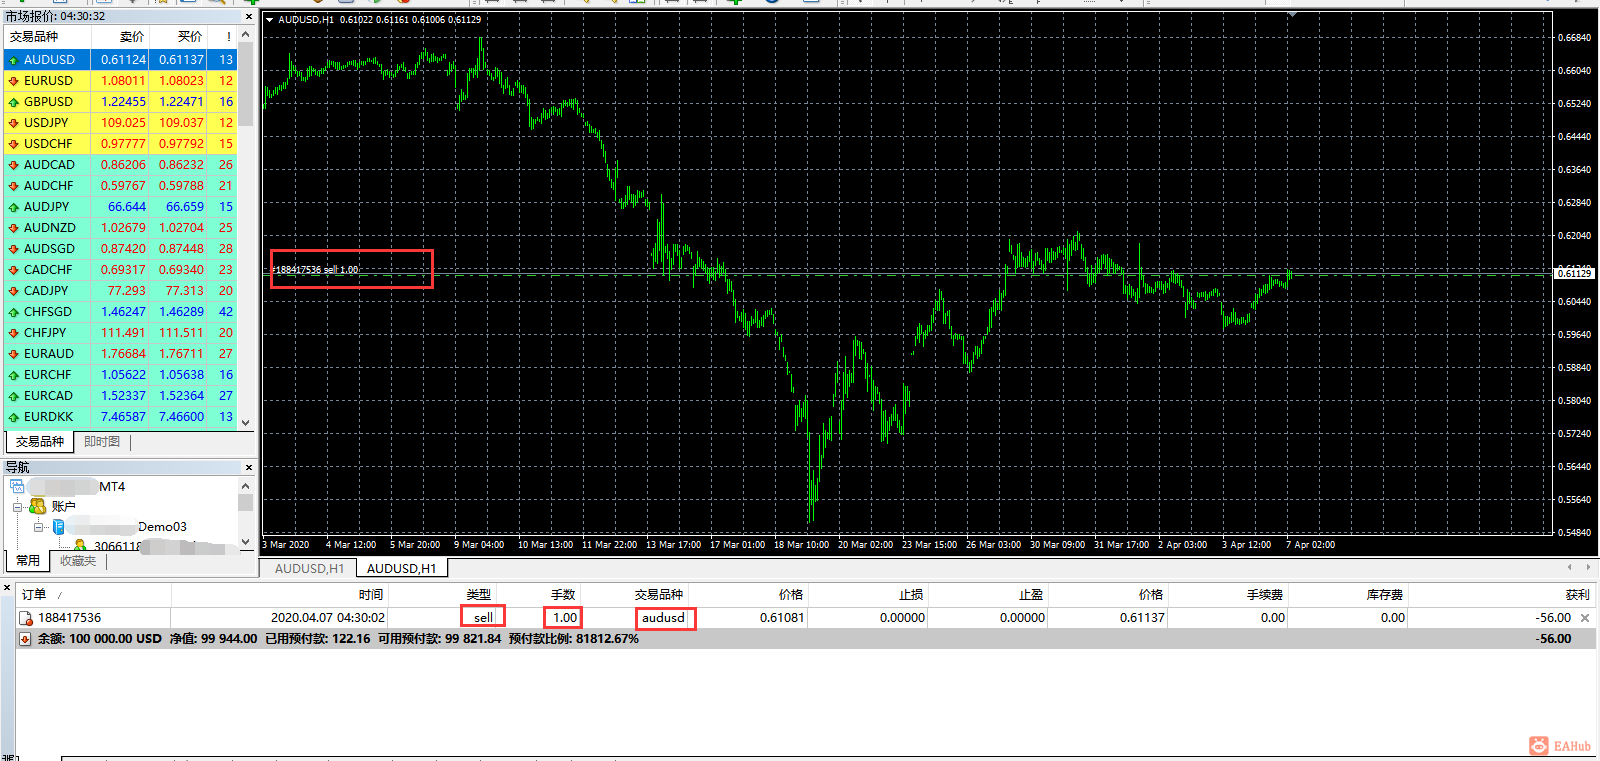Click the MT4 root icon in Navigator
1600x761 pixels.
tap(17, 487)
